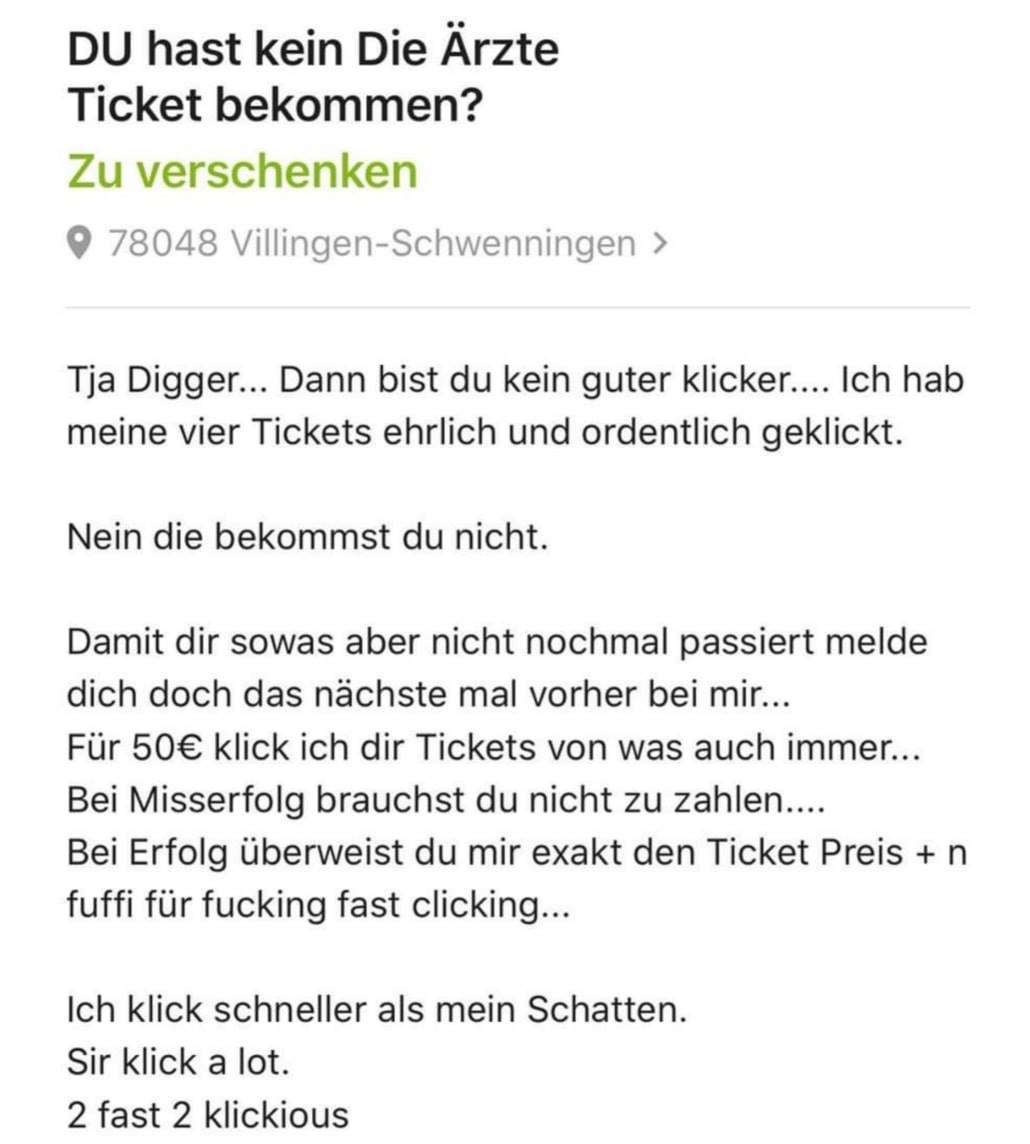Click the location pin icon
This screenshot has height=1144, width=1030.
(79, 243)
